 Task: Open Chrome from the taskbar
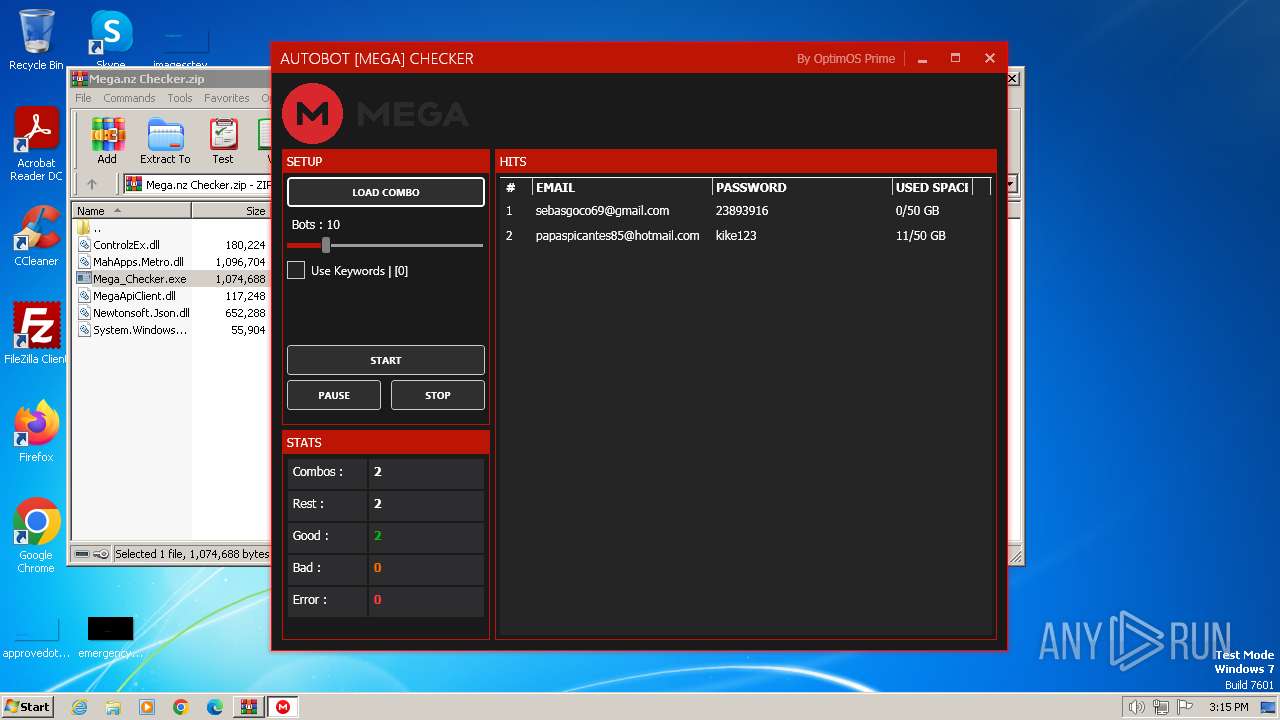coord(181,707)
